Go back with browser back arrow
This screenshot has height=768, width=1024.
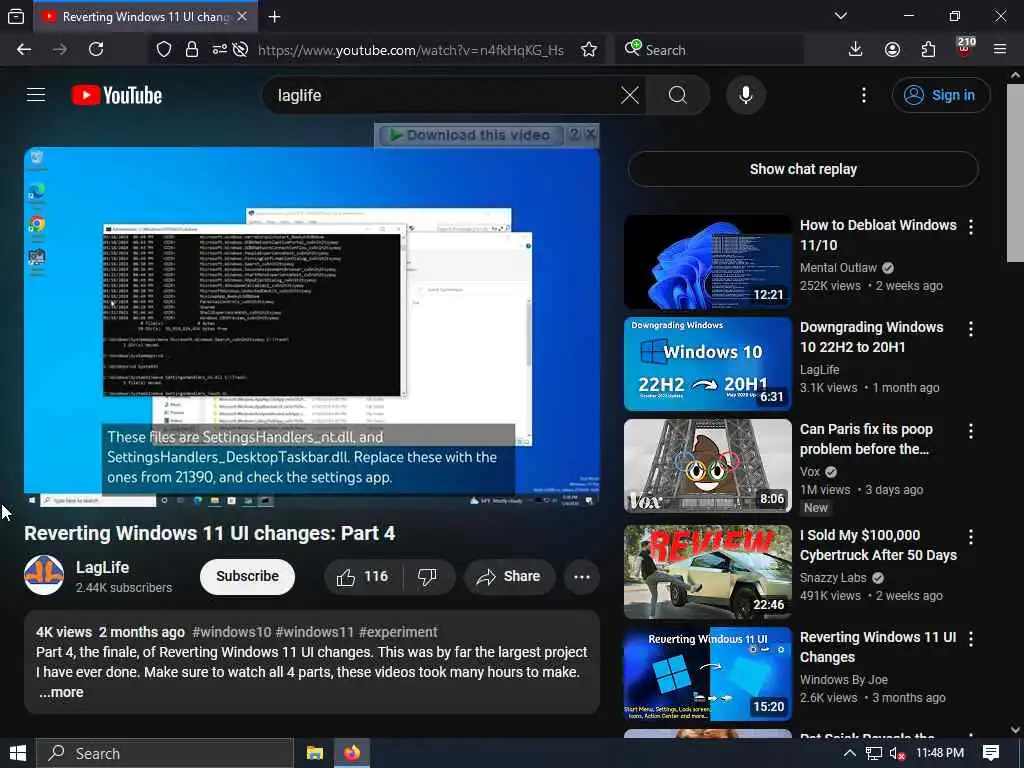(24, 50)
